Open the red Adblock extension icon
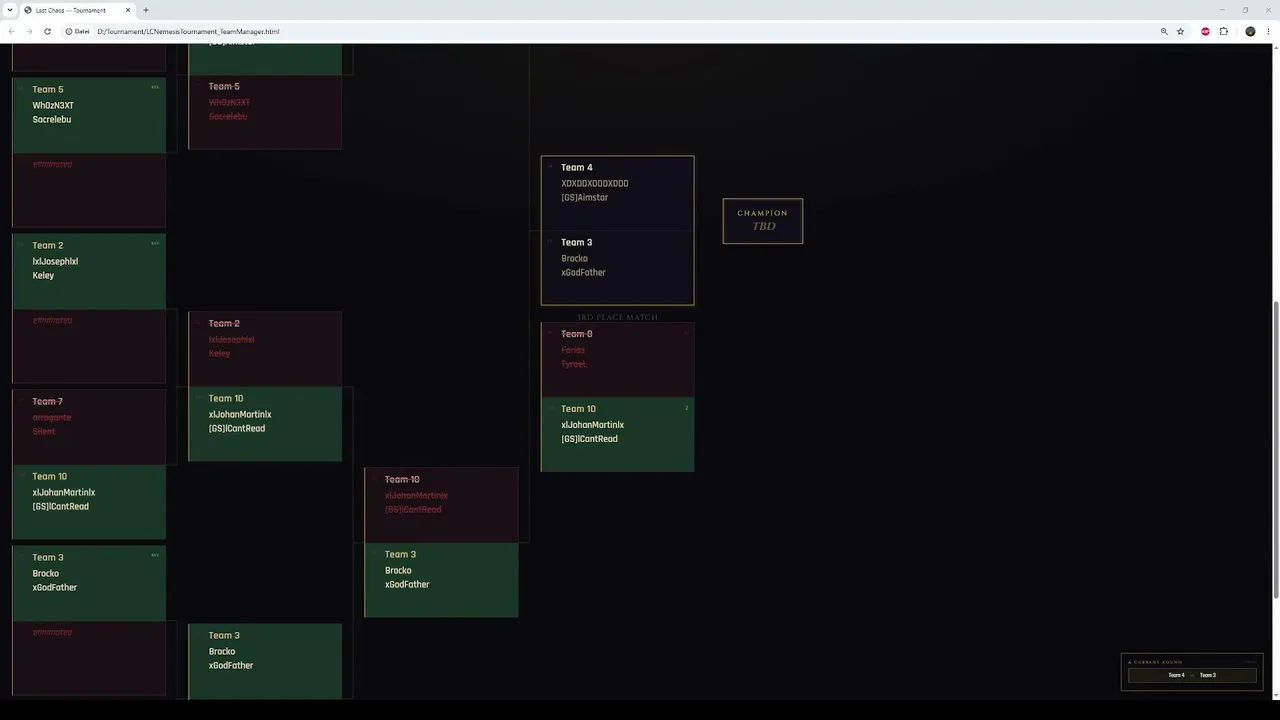1280x720 pixels. [1205, 31]
